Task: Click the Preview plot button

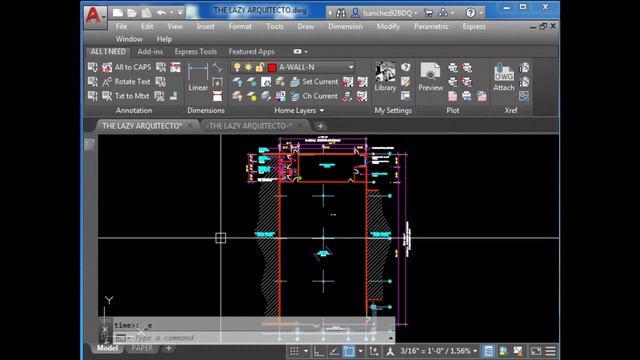Action: (430, 77)
